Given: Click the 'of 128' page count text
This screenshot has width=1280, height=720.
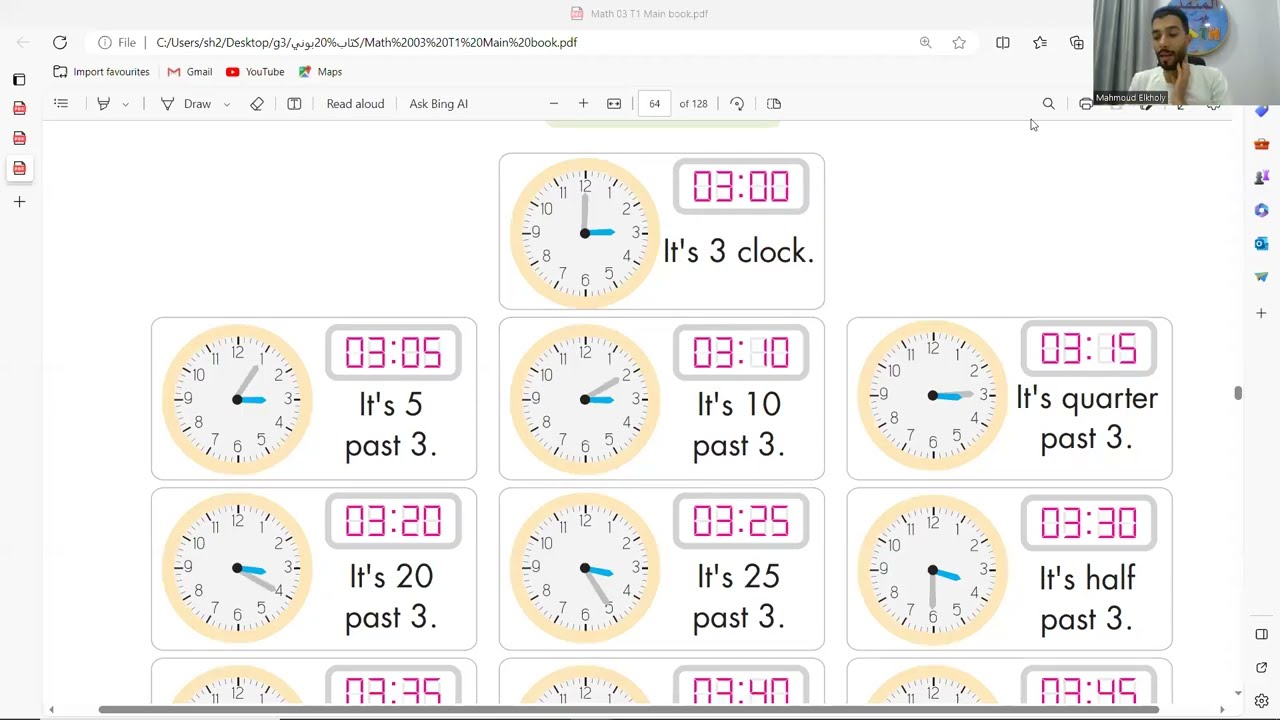Looking at the screenshot, I should 693,104.
